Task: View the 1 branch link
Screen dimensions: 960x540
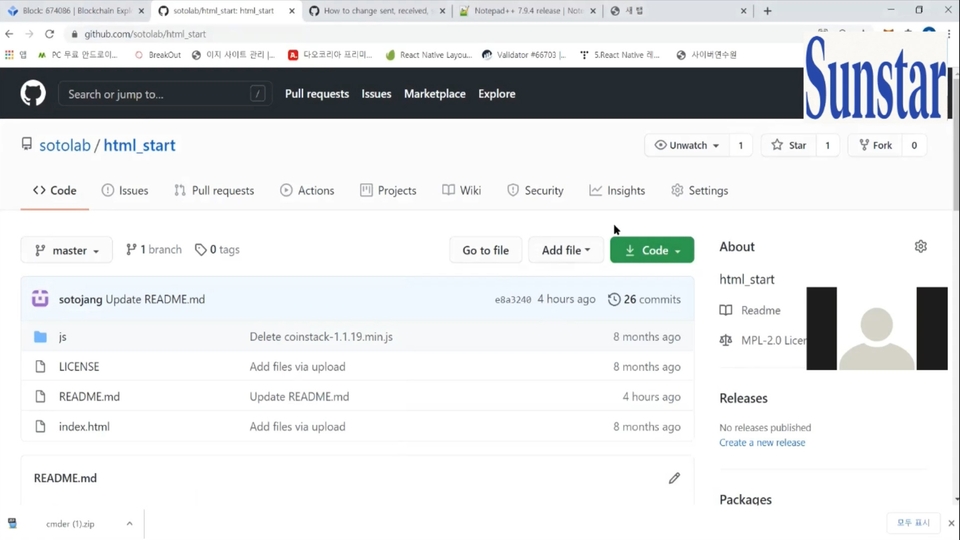Action: coord(154,250)
